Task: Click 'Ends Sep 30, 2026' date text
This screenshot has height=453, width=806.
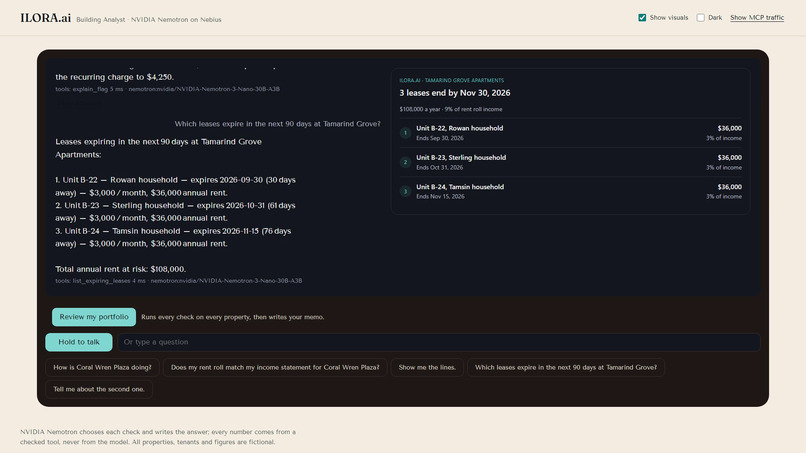Action: click(439, 138)
